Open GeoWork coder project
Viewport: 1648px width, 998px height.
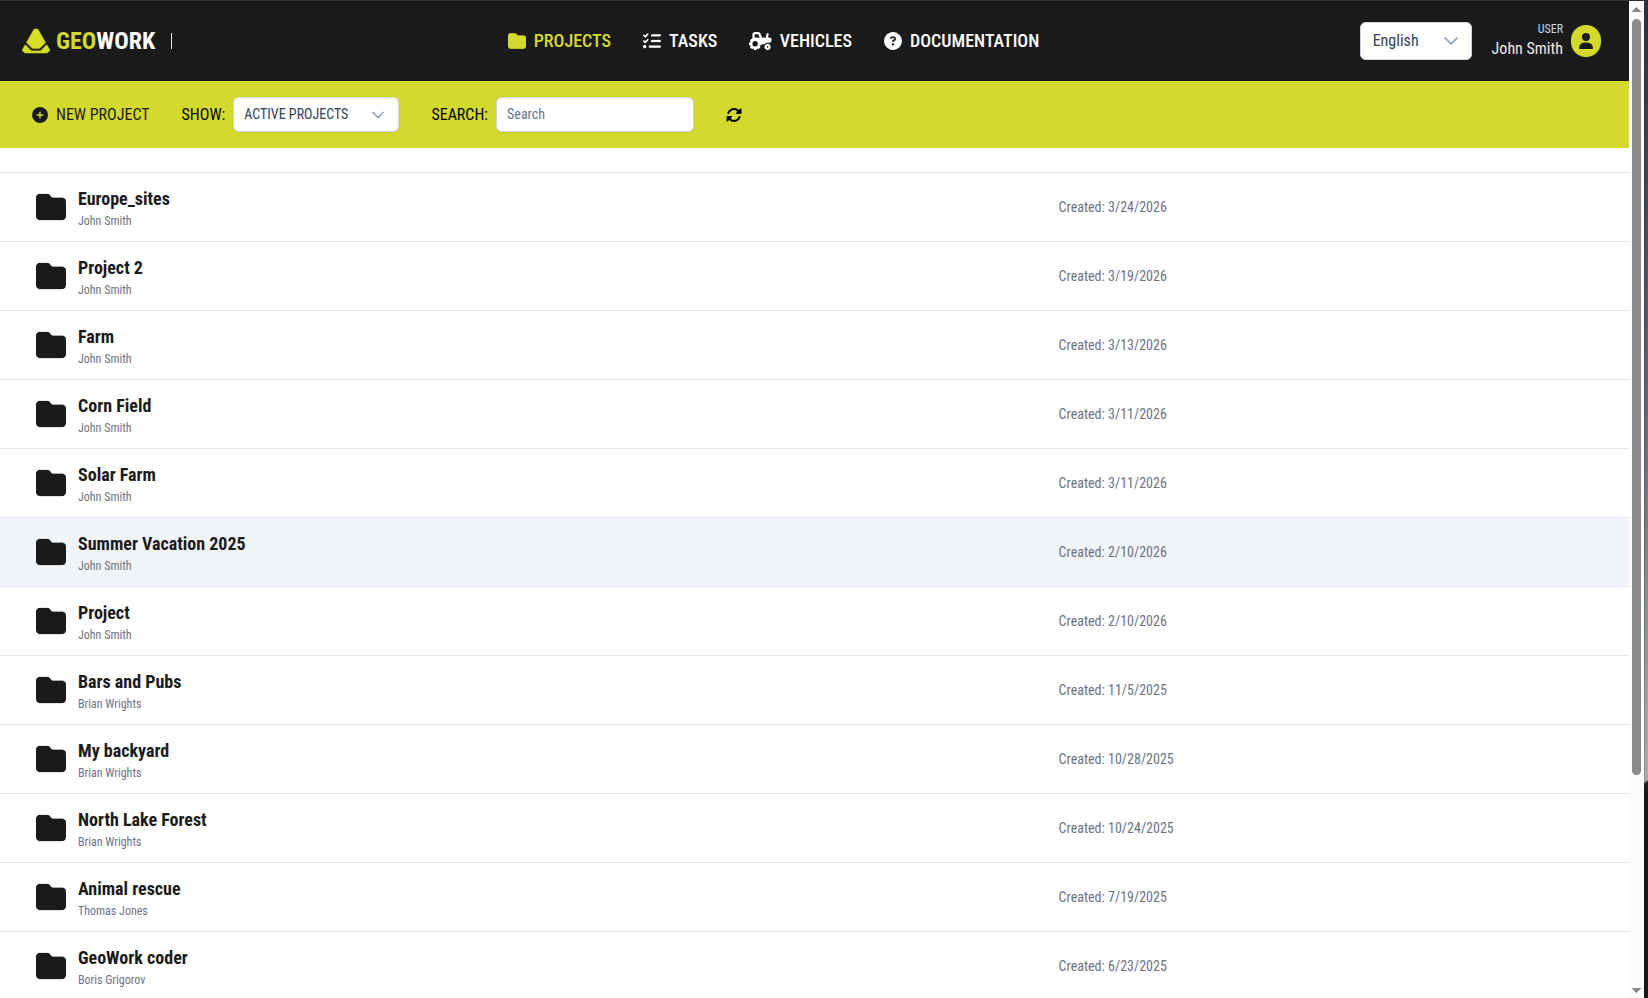(814, 965)
